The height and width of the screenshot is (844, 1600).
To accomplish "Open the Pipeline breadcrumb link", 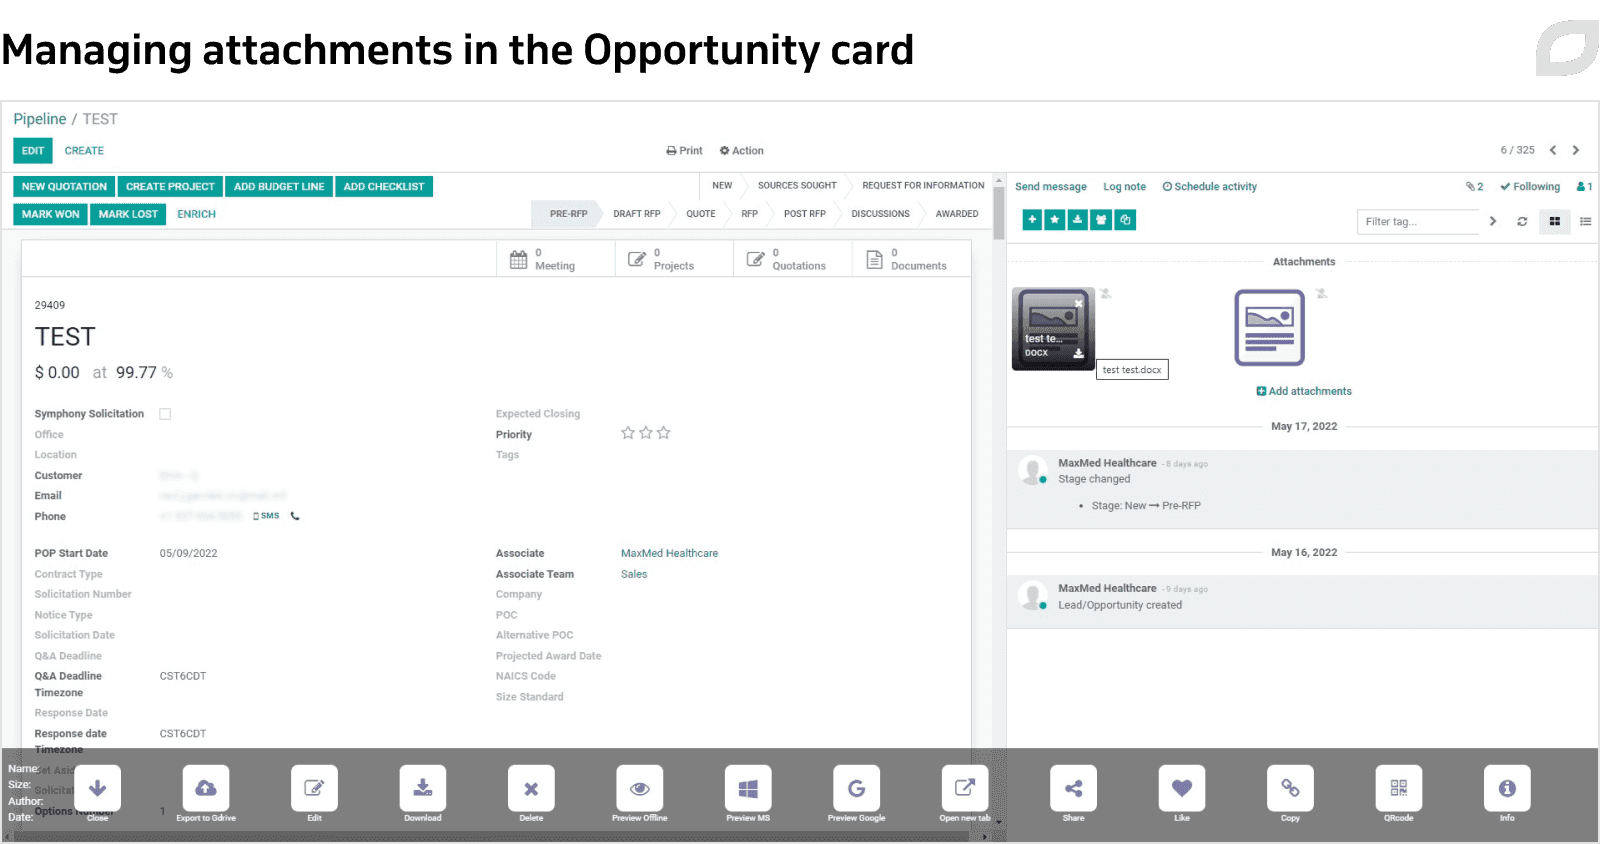I will (x=40, y=119).
